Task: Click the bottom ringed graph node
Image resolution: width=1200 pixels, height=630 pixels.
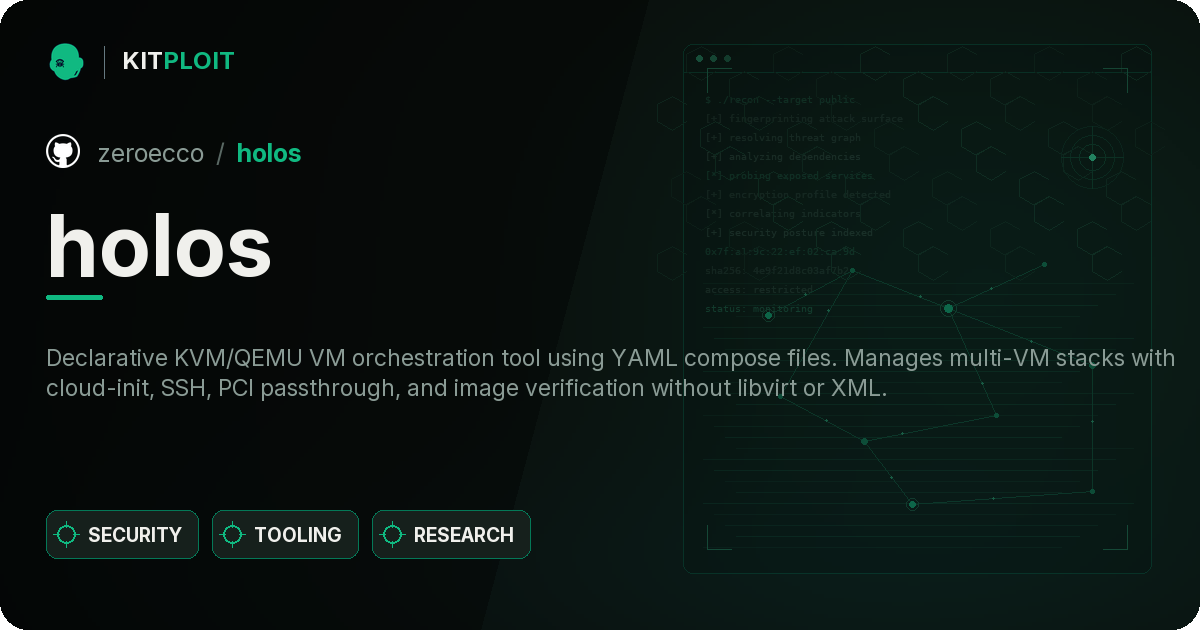Action: click(x=912, y=504)
